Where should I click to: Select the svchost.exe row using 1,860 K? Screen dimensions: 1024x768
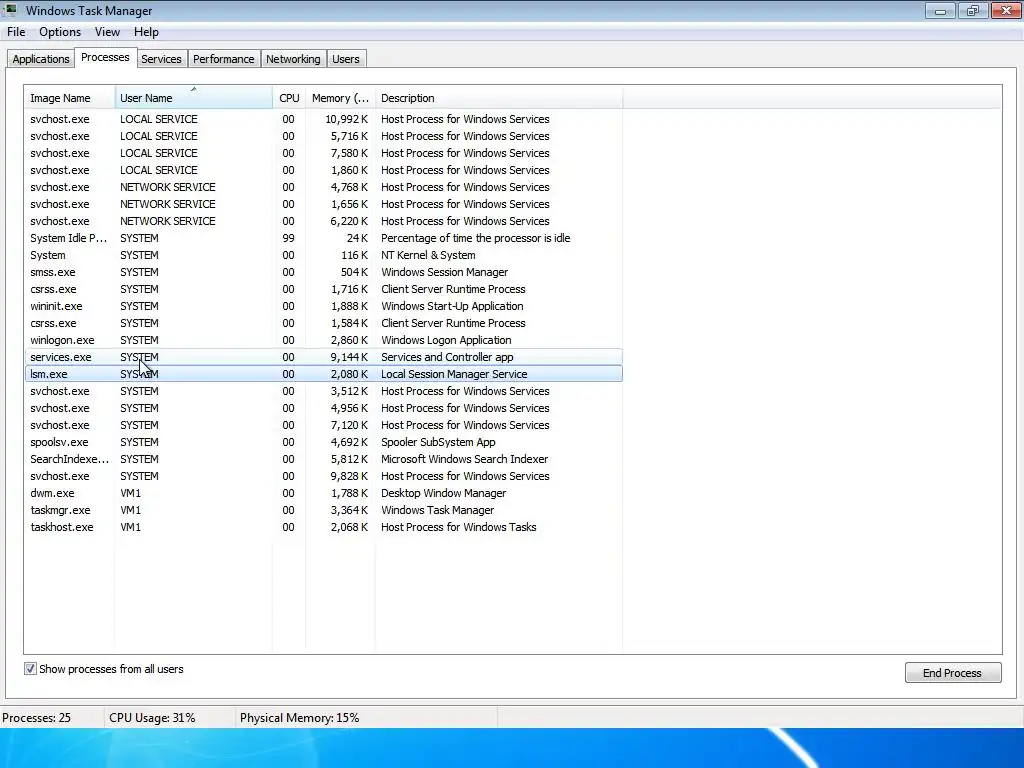click(323, 170)
